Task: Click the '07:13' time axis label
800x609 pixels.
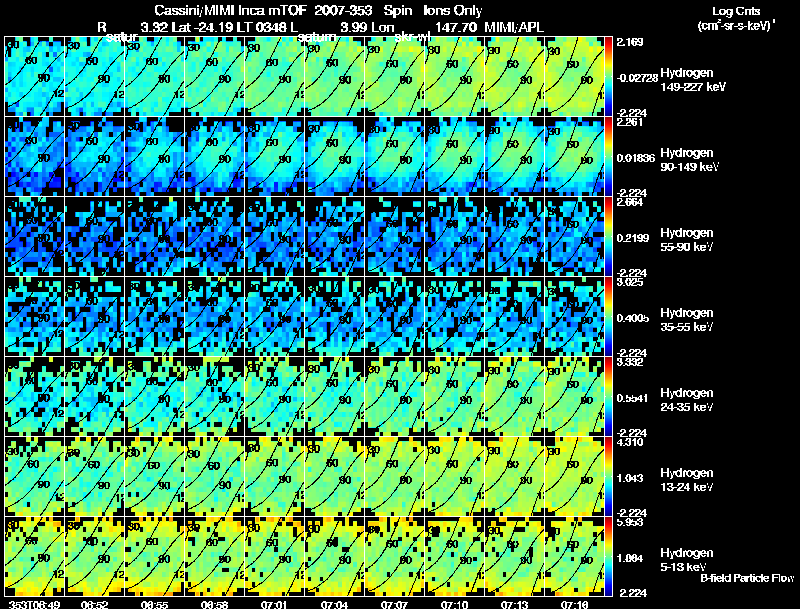Action: click(514, 604)
